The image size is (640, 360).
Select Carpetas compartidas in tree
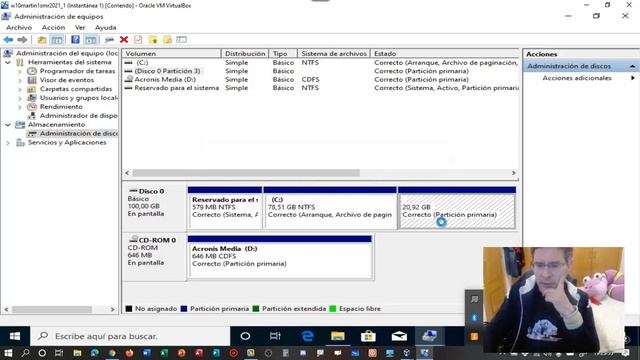click(76, 89)
